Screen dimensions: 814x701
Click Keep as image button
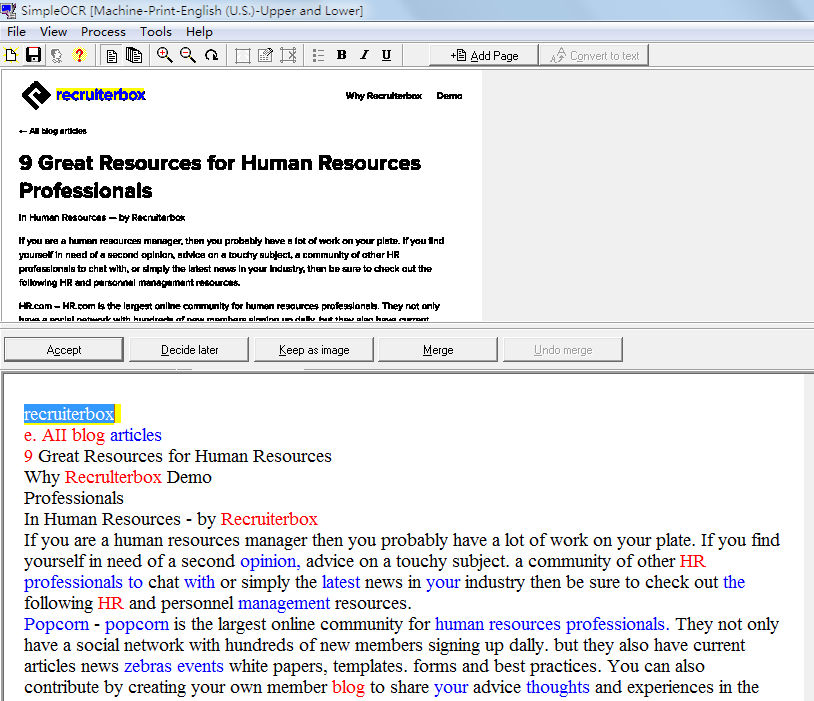click(314, 349)
